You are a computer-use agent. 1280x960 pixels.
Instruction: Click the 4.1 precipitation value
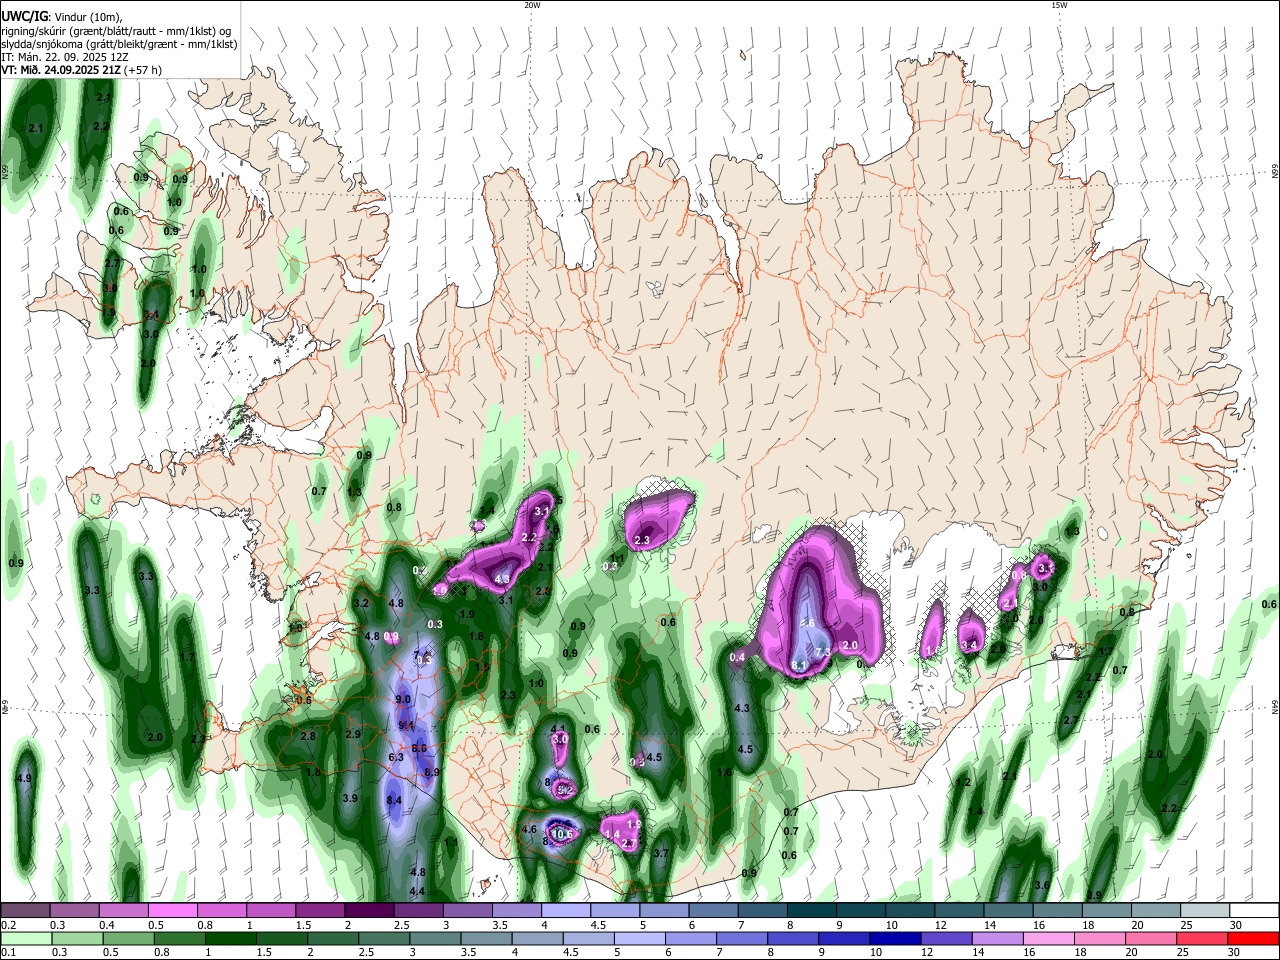coord(558,729)
